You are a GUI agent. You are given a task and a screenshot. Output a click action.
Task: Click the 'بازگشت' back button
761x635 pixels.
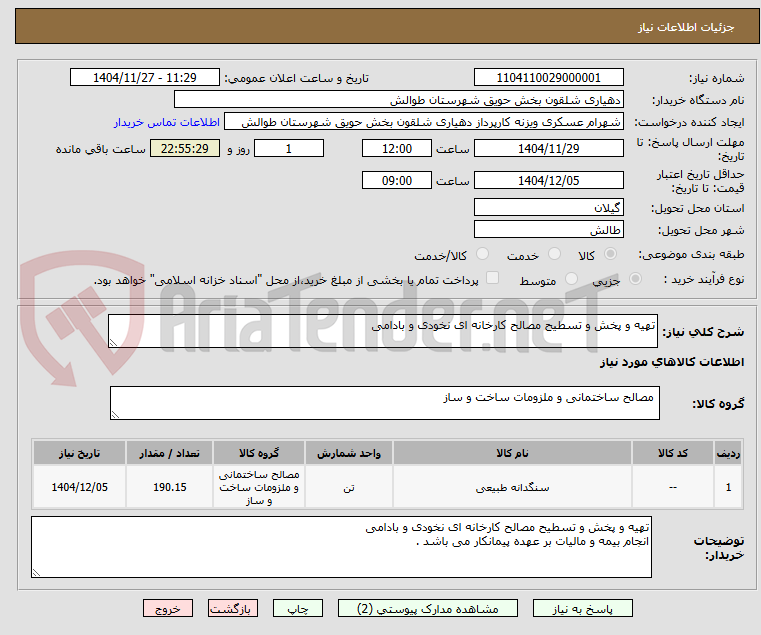tap(233, 608)
